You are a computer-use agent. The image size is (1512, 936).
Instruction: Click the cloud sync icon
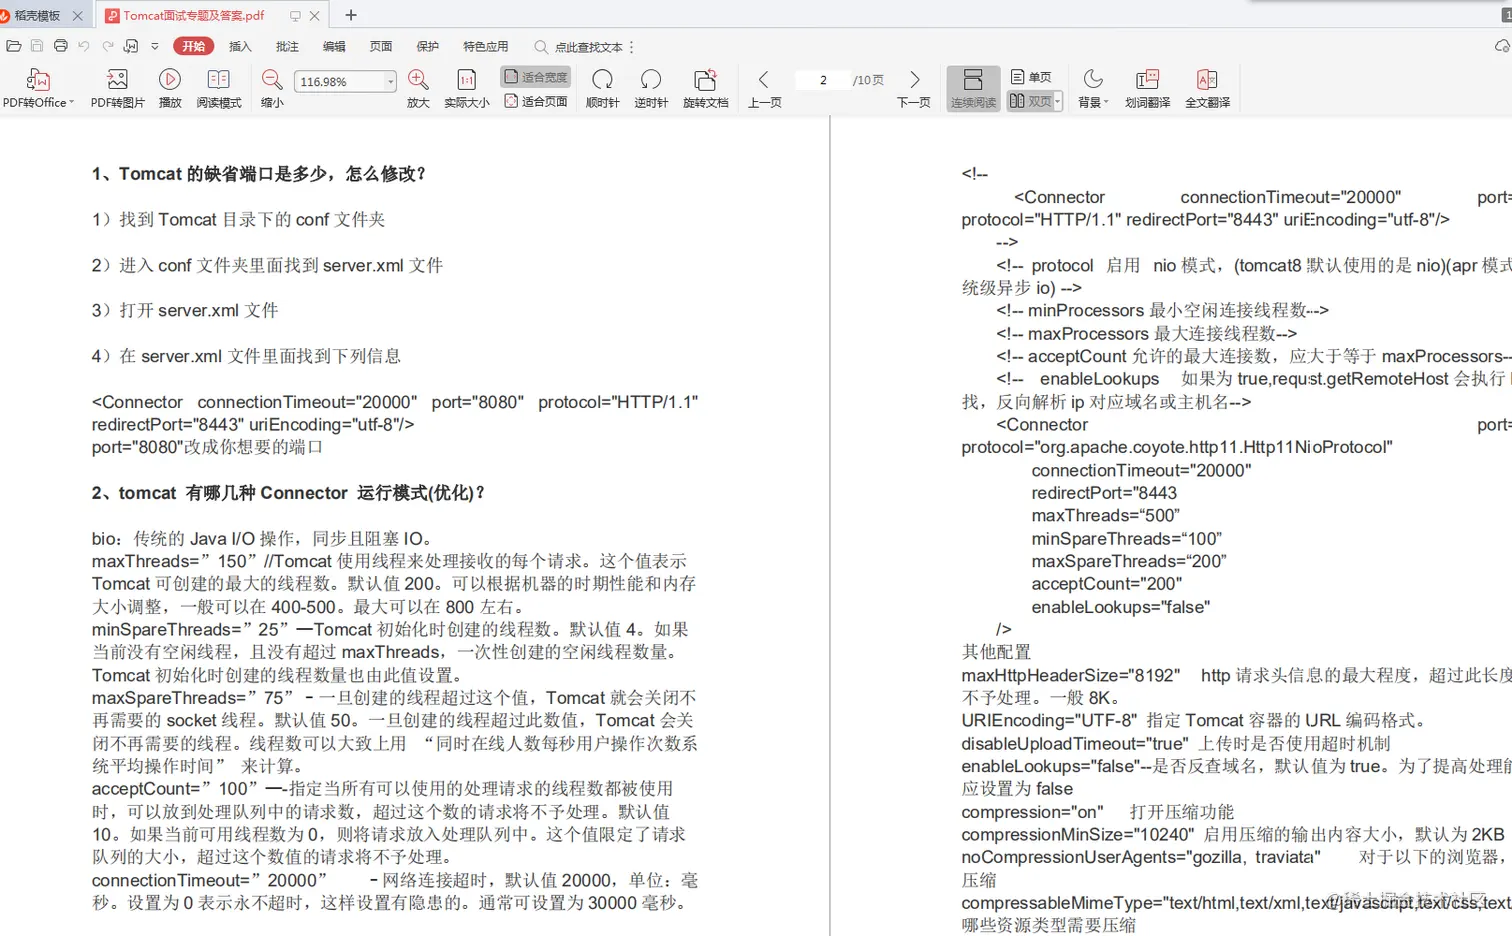(x=1502, y=46)
